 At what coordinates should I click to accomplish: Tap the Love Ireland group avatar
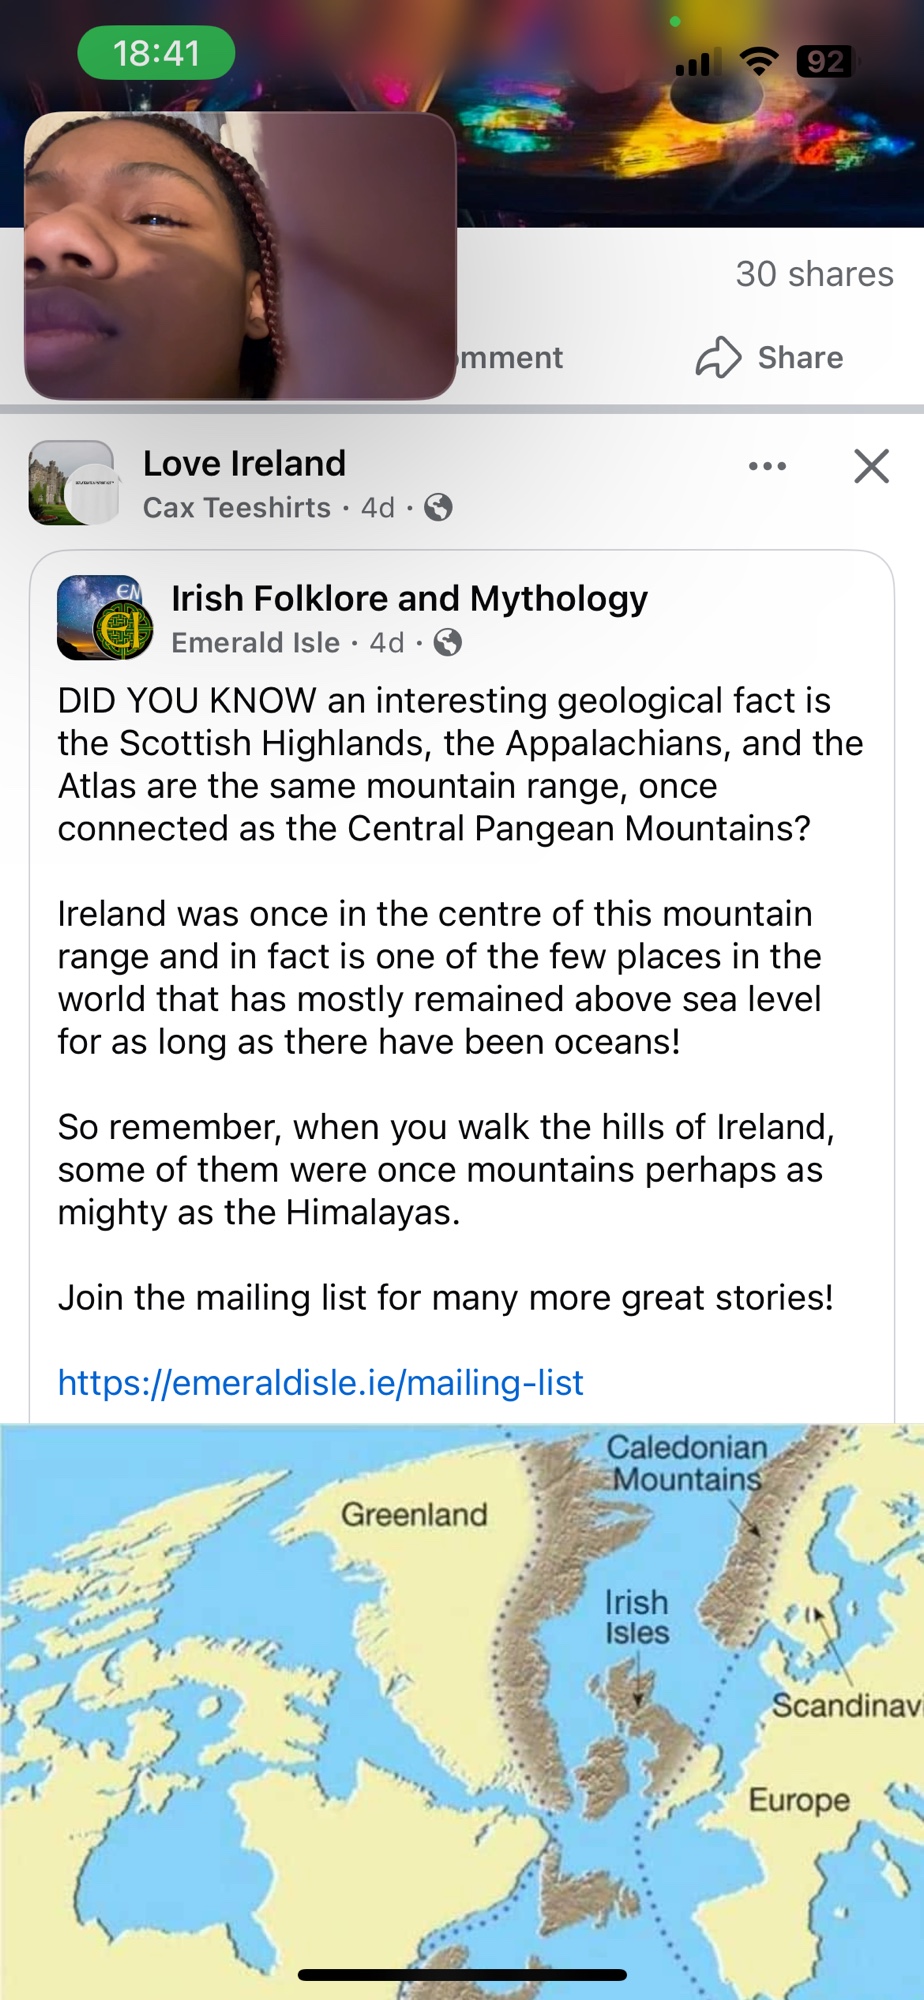click(72, 484)
